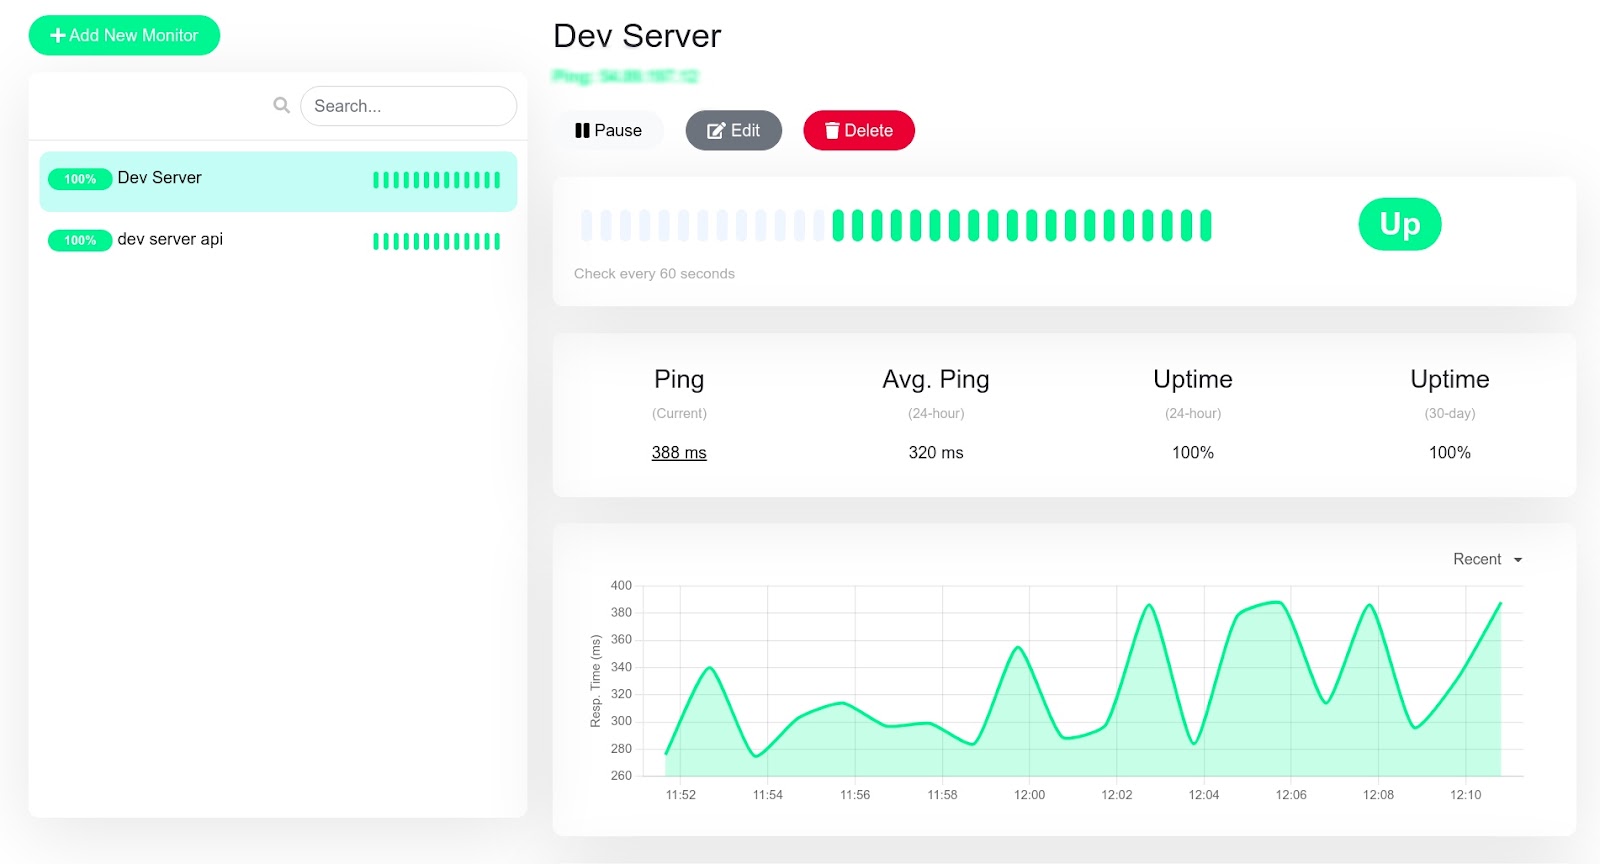Select Dev Server in monitor list
Image resolution: width=1600 pixels, height=864 pixels.
160,178
